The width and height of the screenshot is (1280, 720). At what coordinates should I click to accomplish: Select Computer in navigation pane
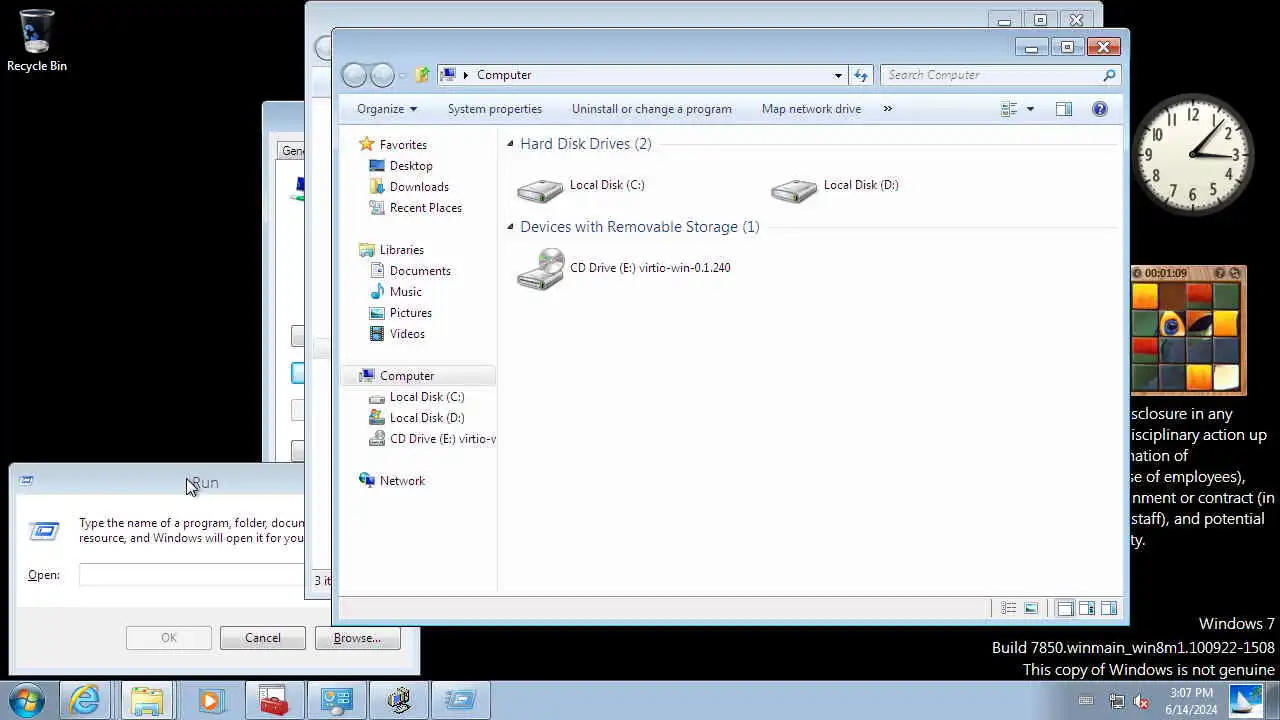pos(418,376)
